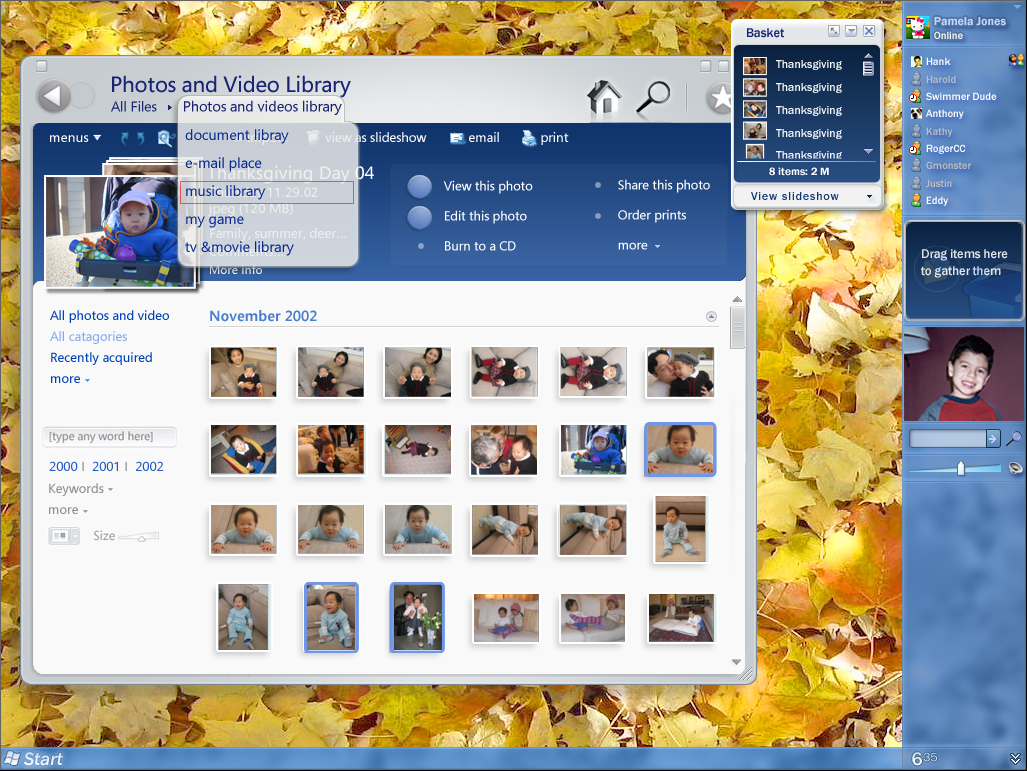The height and width of the screenshot is (771, 1027).
Task: Click RogerCC's status icon
Action: (916, 149)
